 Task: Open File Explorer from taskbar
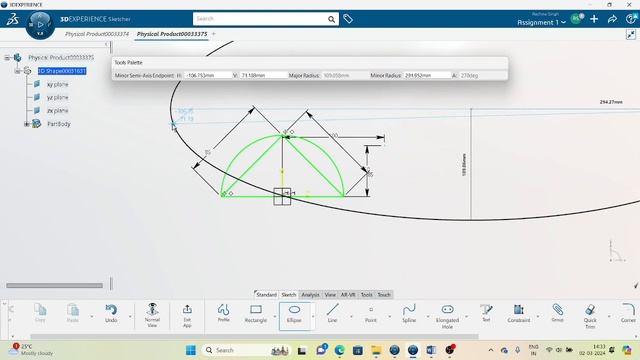coord(376,350)
